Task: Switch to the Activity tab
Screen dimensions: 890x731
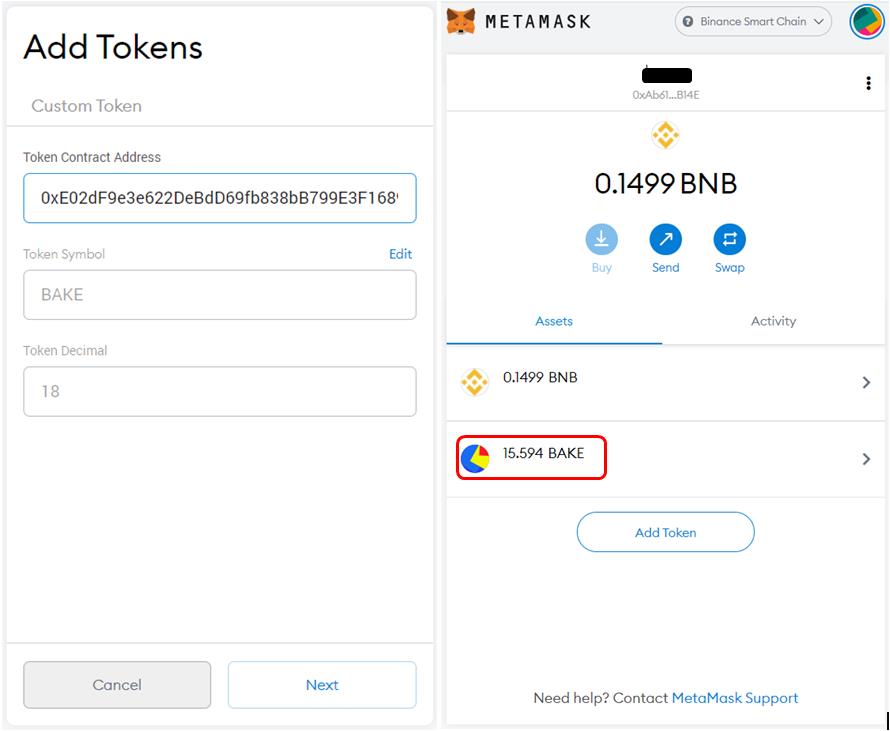Action: (773, 321)
